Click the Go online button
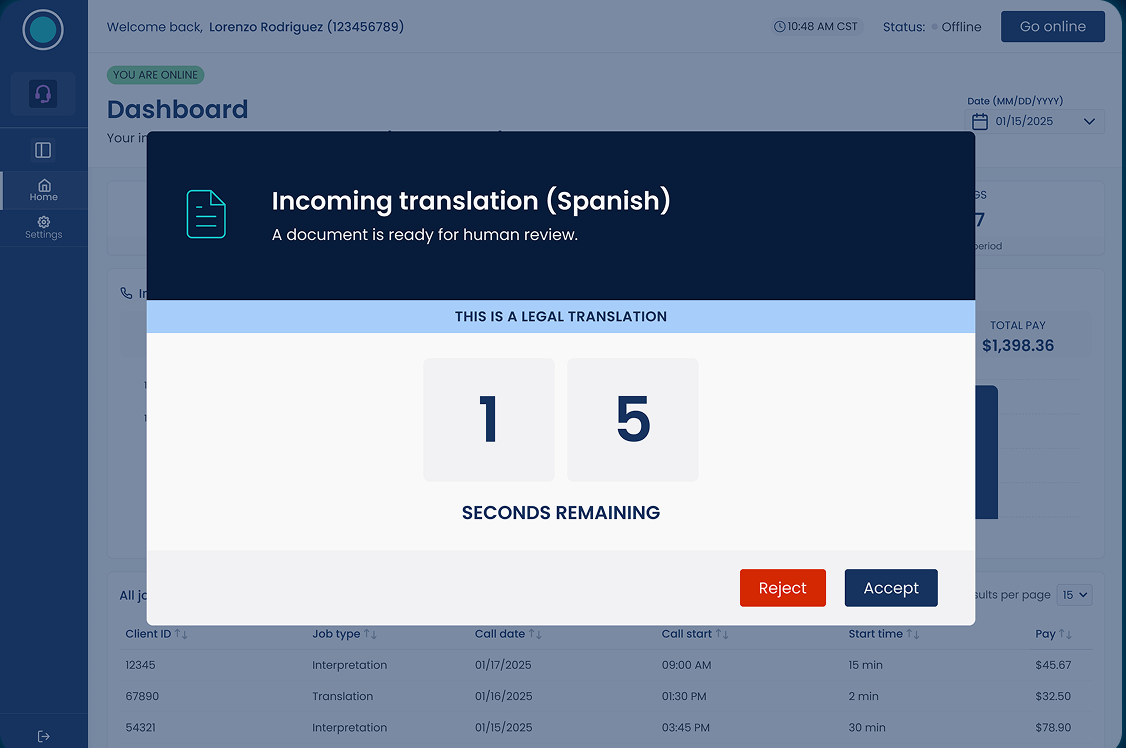 tap(1053, 27)
